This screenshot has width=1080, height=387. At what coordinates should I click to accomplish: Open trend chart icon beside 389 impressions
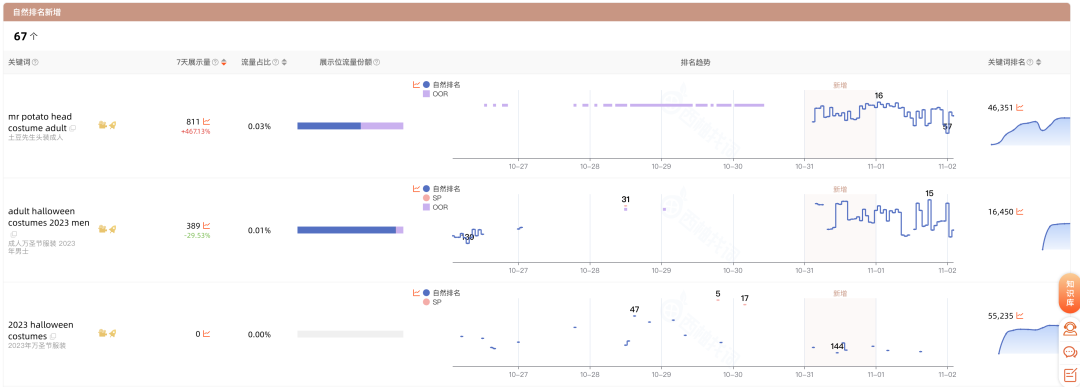pos(207,225)
